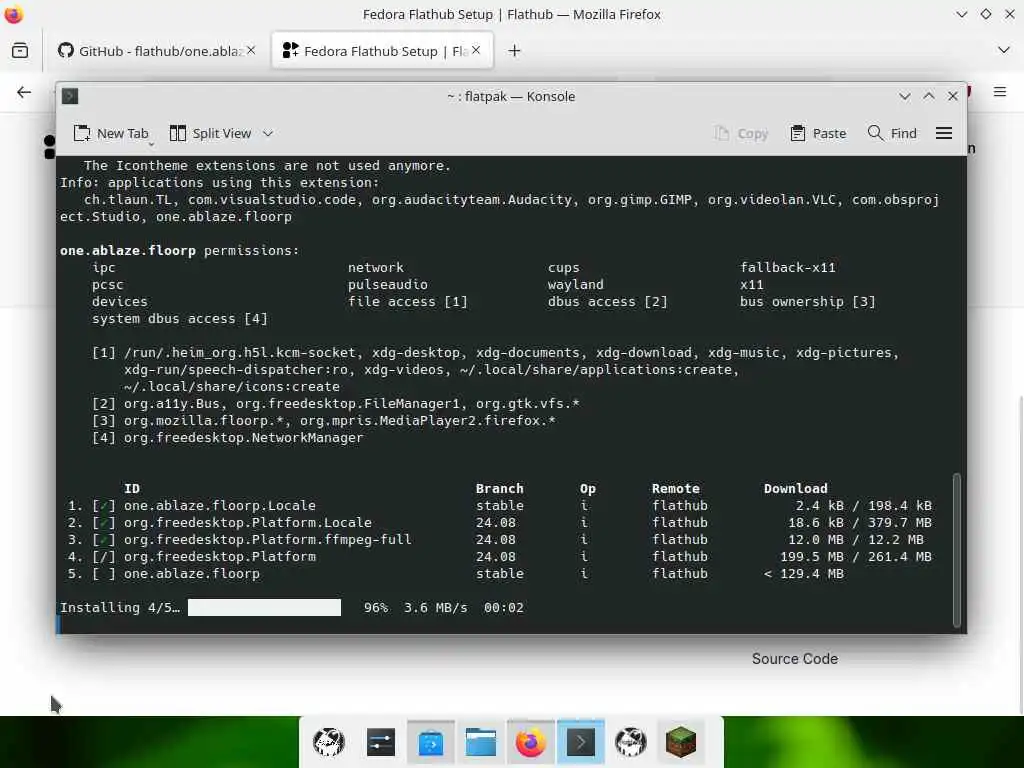Image resolution: width=1024 pixels, height=768 pixels.
Task: Click the checkmark box for row 3
Action: (104, 539)
